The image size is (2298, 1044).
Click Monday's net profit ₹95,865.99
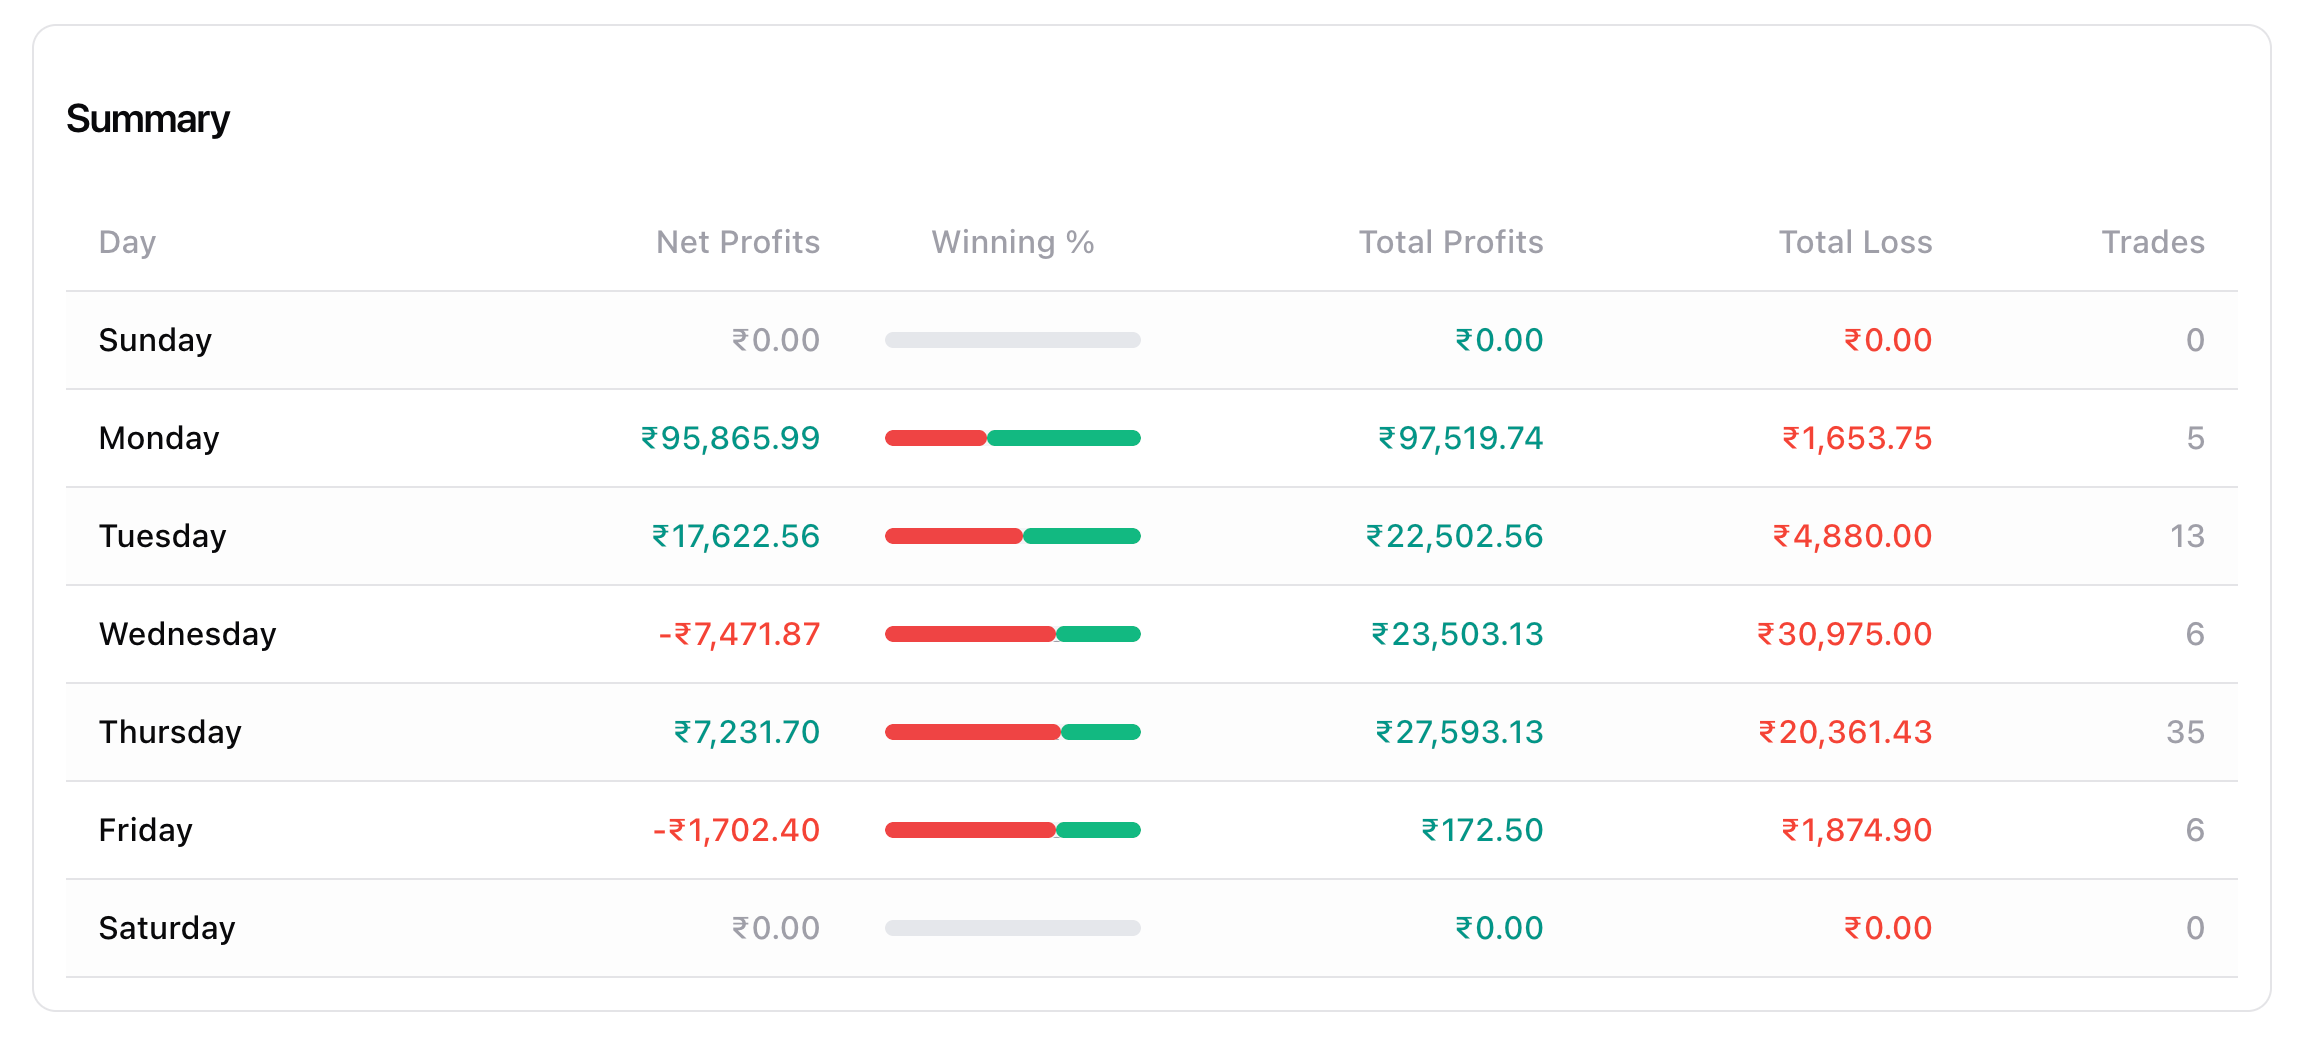point(730,438)
